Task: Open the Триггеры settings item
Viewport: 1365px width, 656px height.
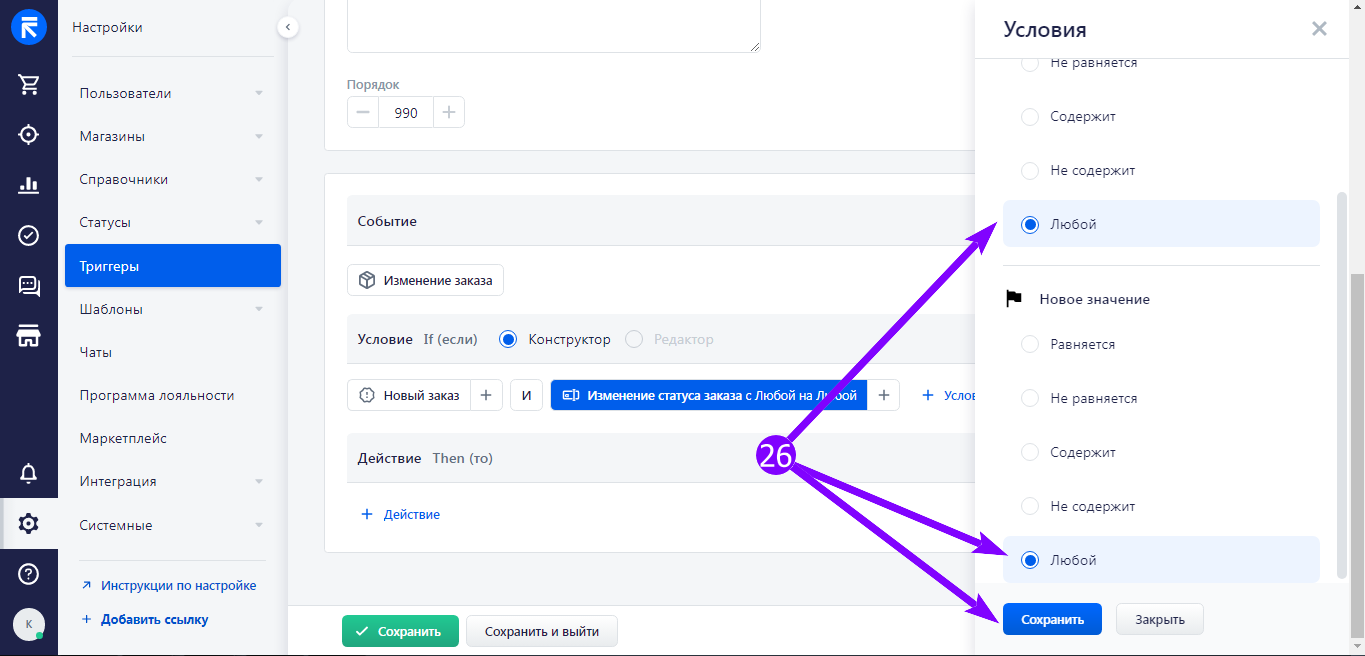Action: [173, 266]
